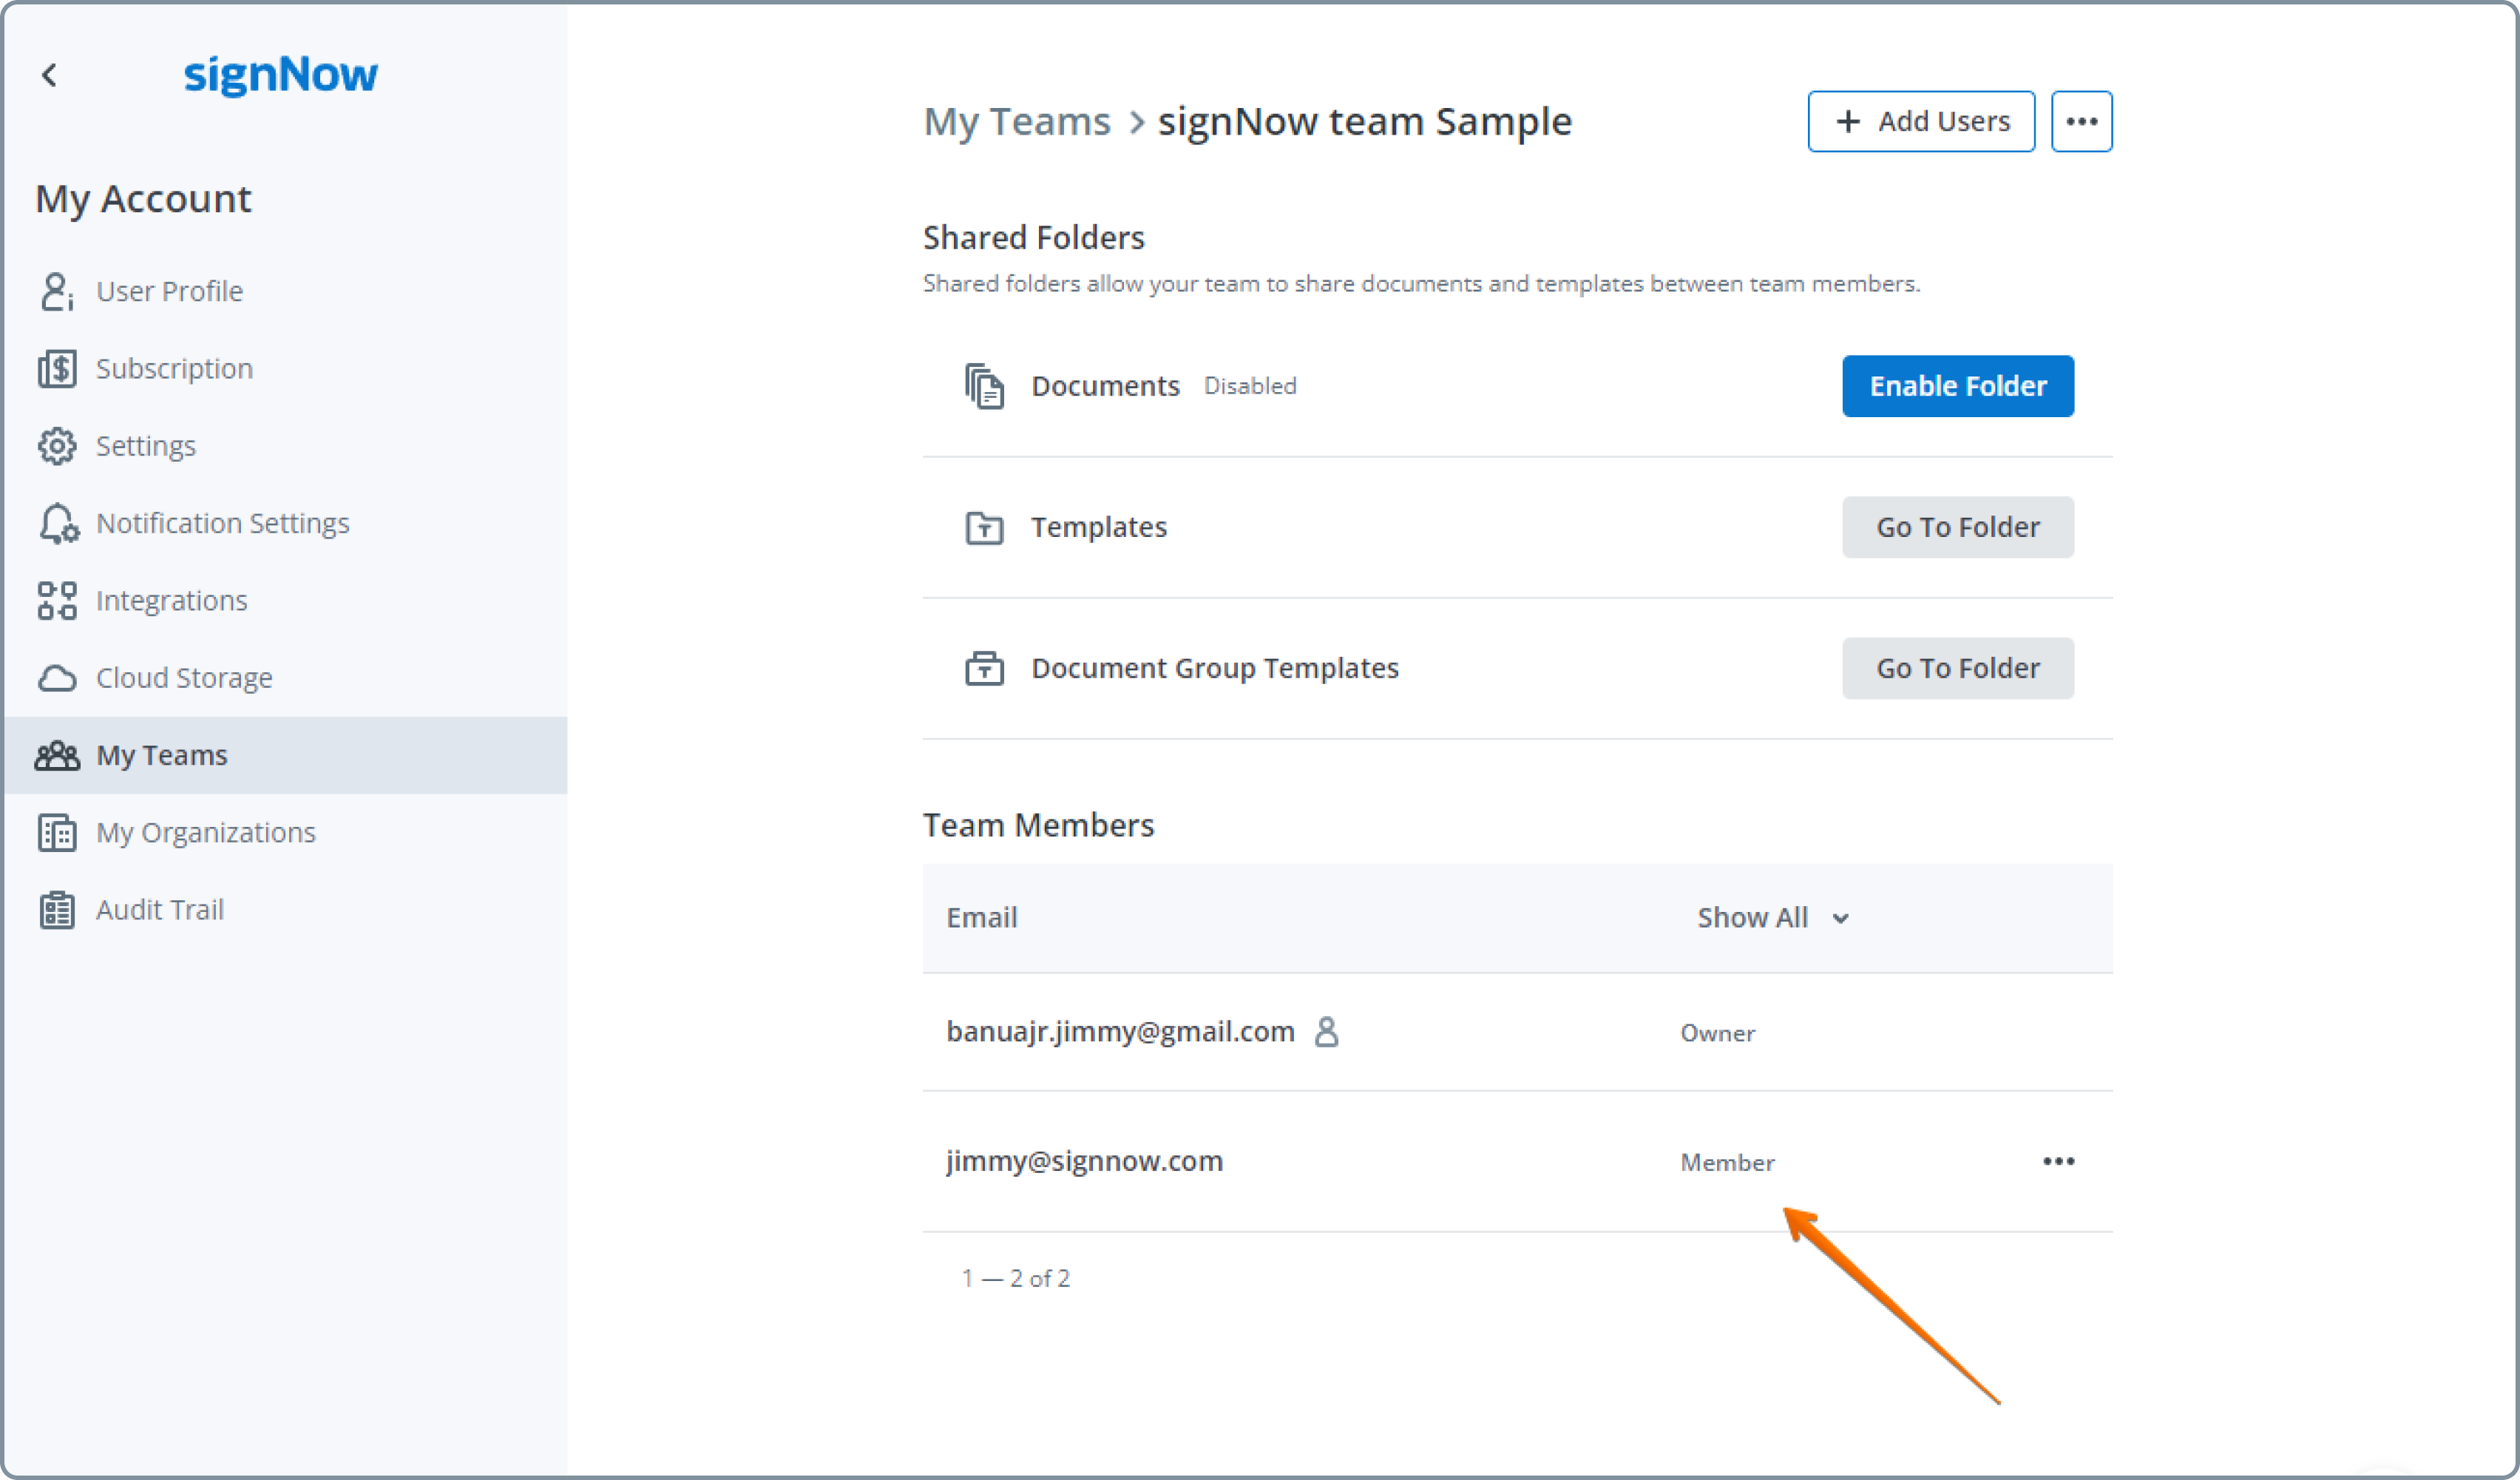Go to the Templates folder
This screenshot has height=1480, width=2520.
pos(1958,528)
